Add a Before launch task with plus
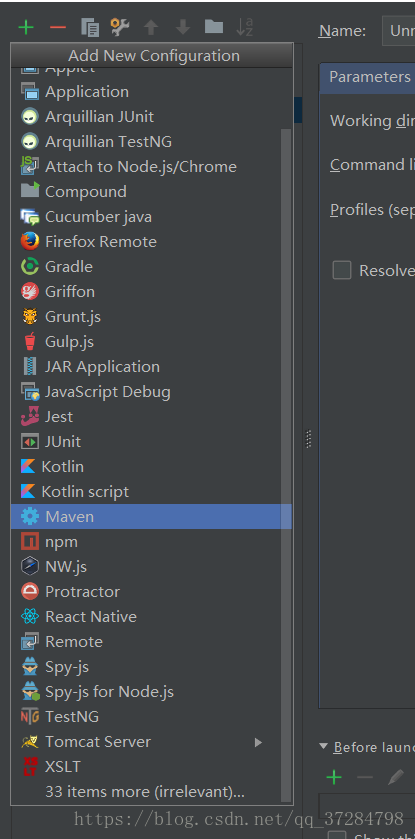The width and height of the screenshot is (415, 839). pos(334,777)
